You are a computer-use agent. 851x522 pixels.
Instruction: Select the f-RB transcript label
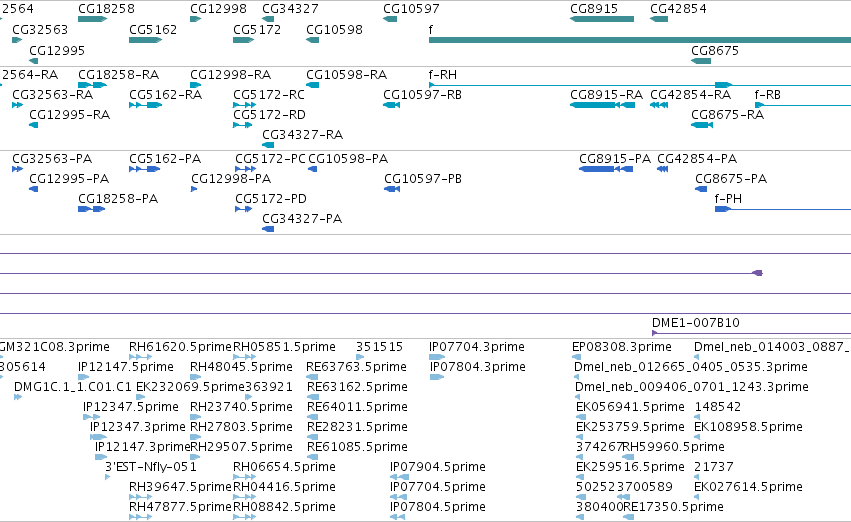click(x=767, y=95)
